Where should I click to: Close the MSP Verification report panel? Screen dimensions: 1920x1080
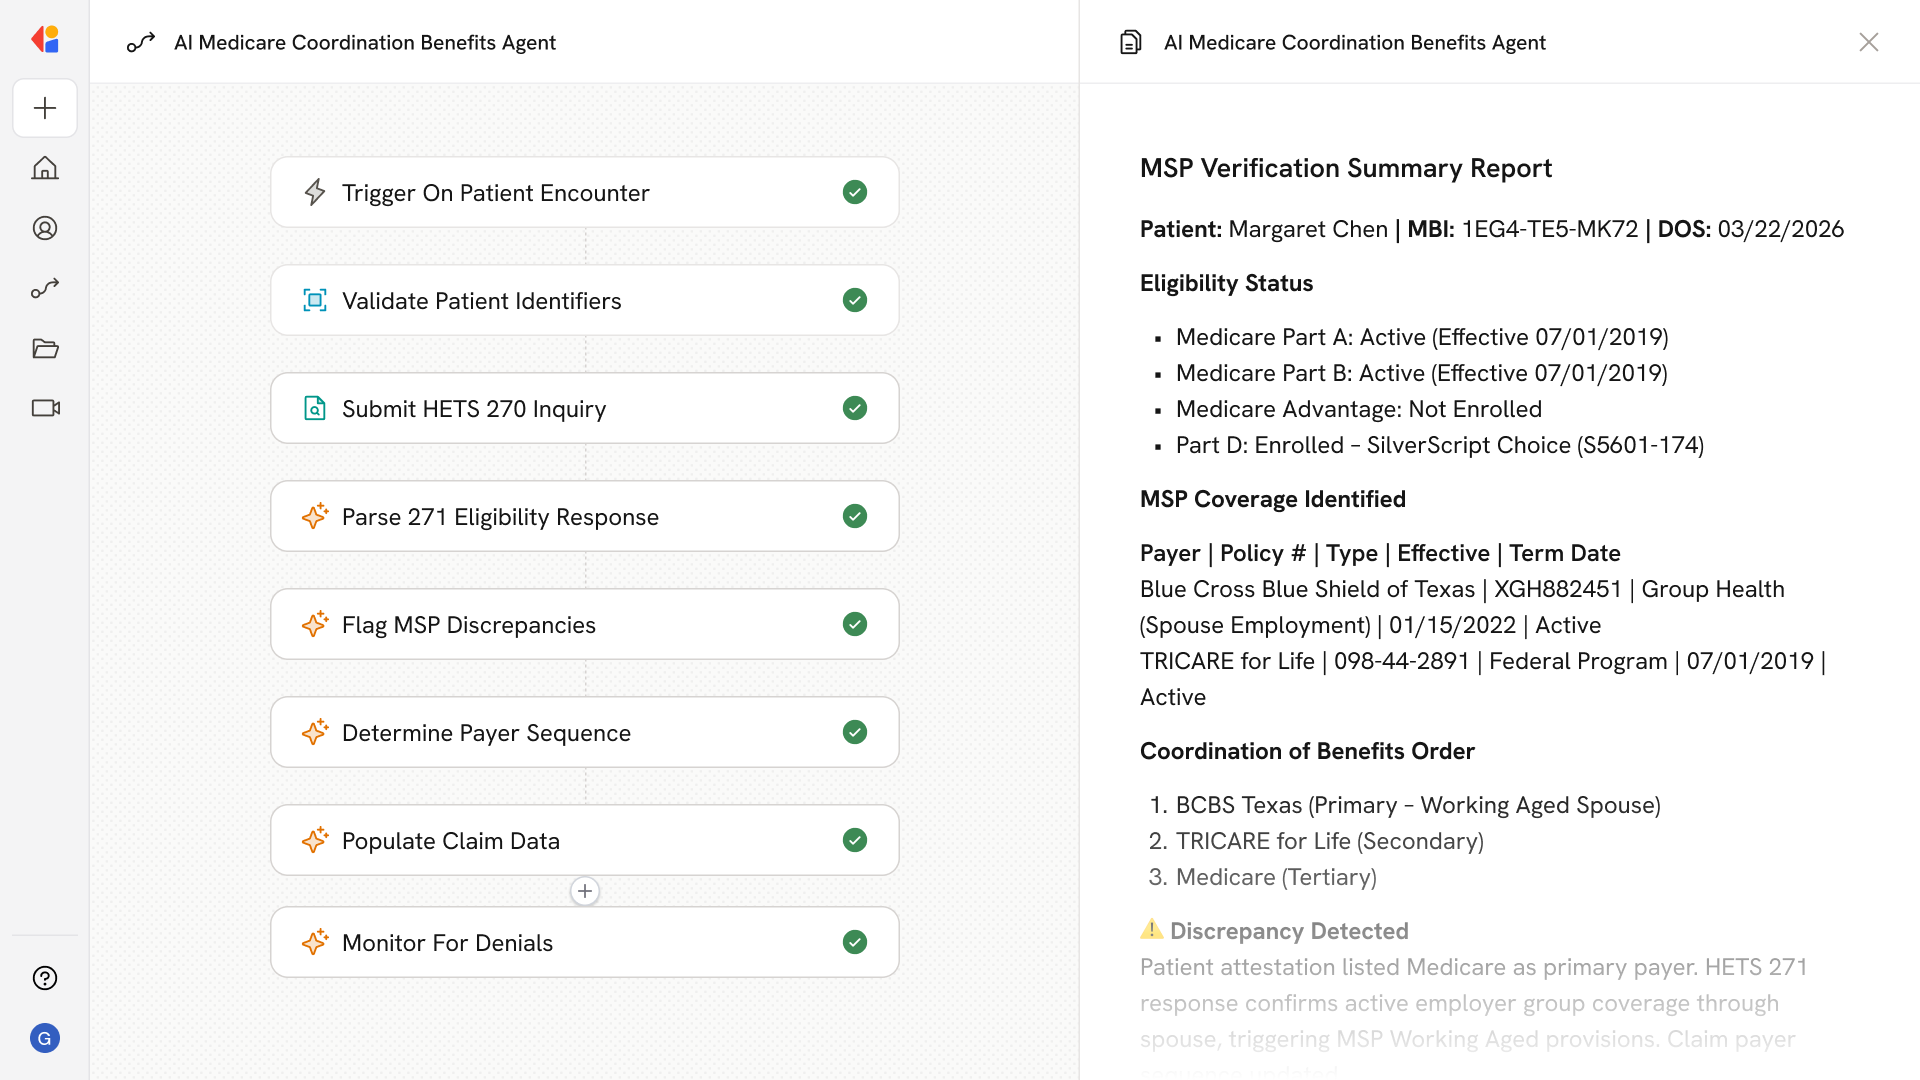(x=1868, y=42)
